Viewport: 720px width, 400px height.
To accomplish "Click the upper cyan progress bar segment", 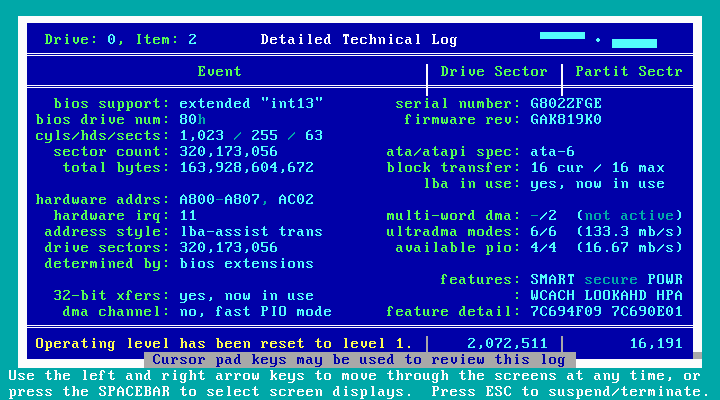I will click(x=562, y=36).
